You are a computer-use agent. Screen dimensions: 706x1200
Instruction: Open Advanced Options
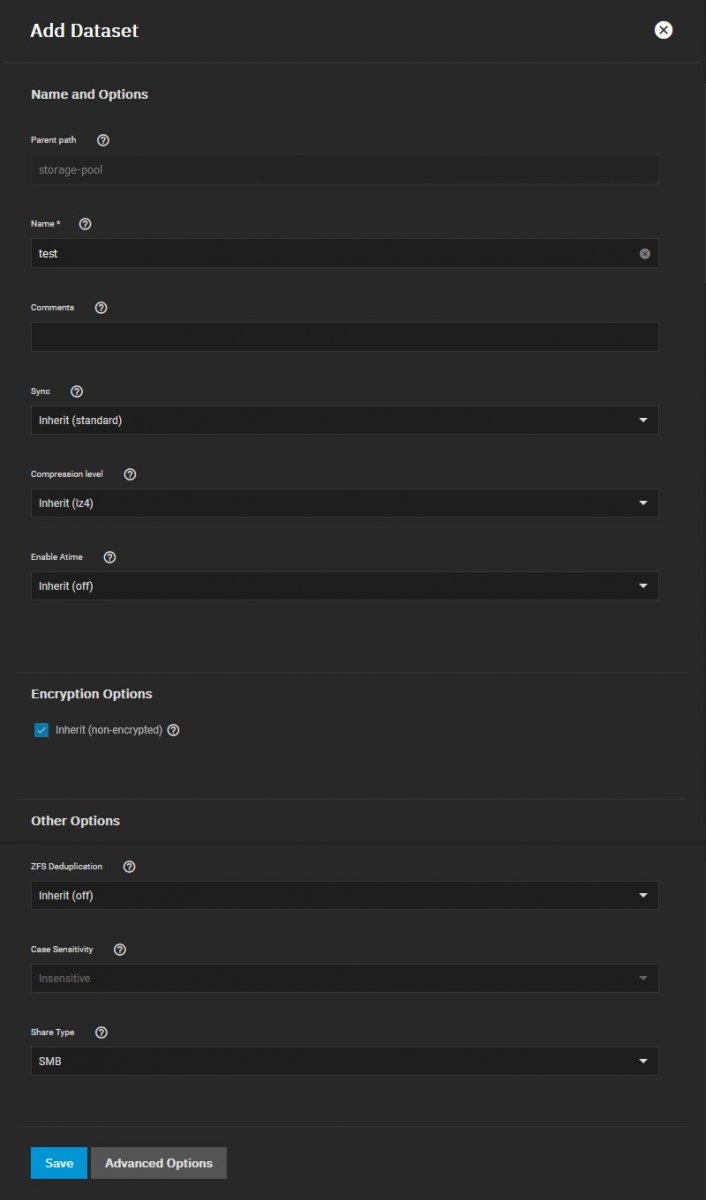[159, 1163]
